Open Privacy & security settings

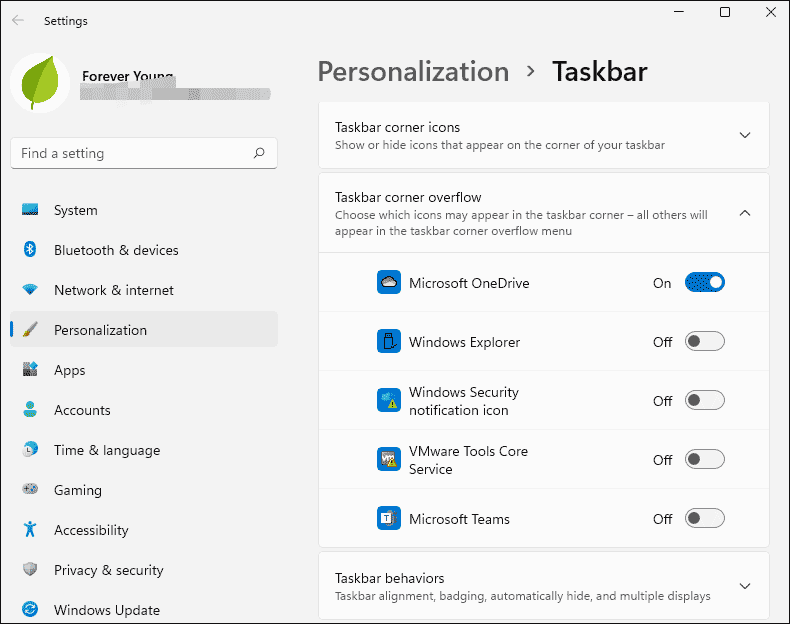coord(144,569)
